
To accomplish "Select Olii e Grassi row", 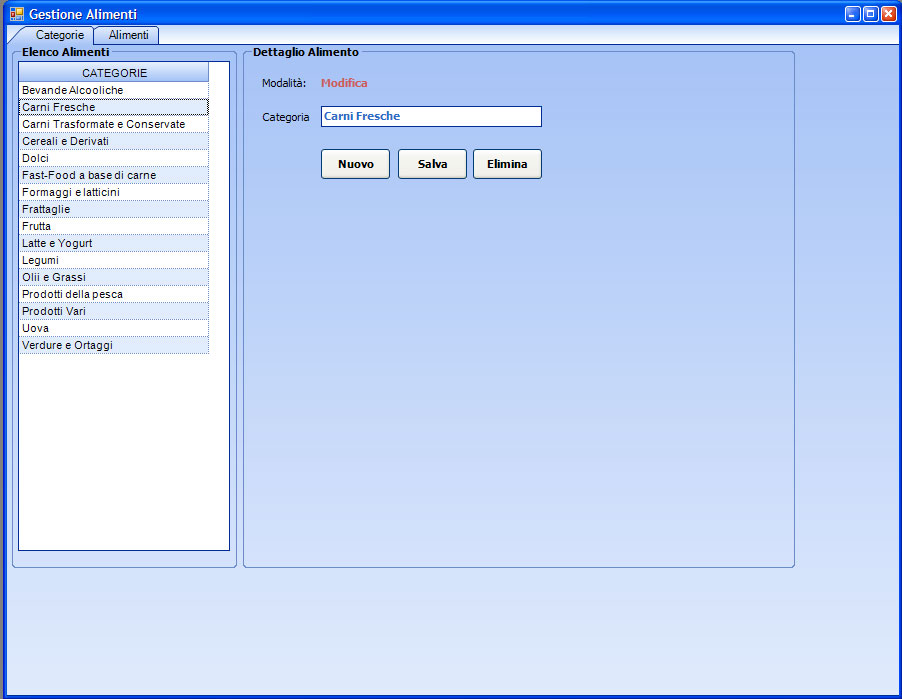I will 113,277.
